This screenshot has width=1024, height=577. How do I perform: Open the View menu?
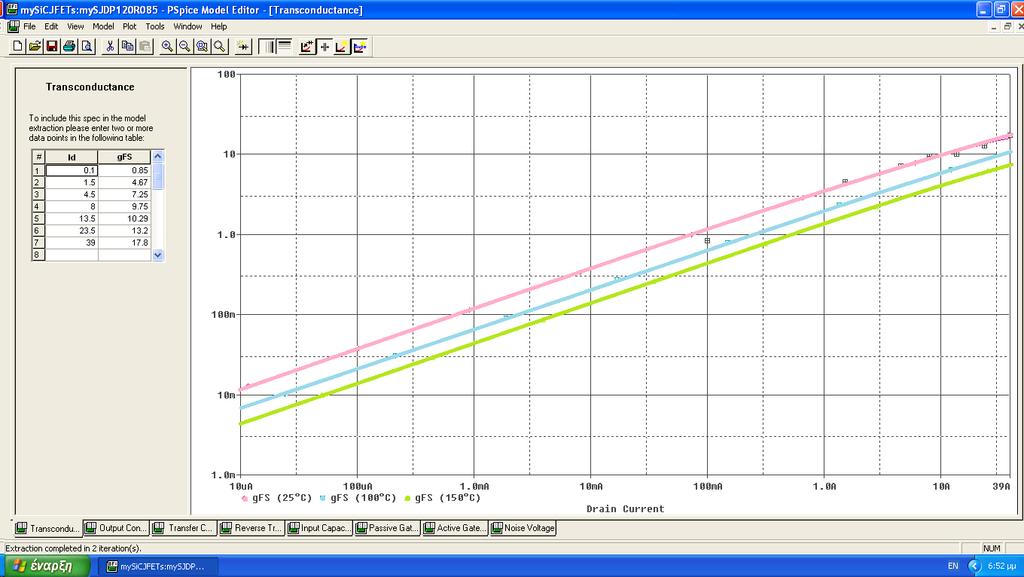pos(75,27)
